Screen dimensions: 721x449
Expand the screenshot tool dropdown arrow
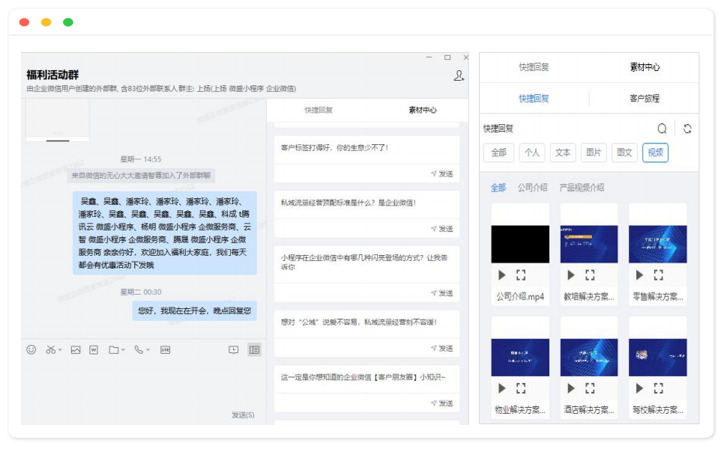click(x=60, y=351)
